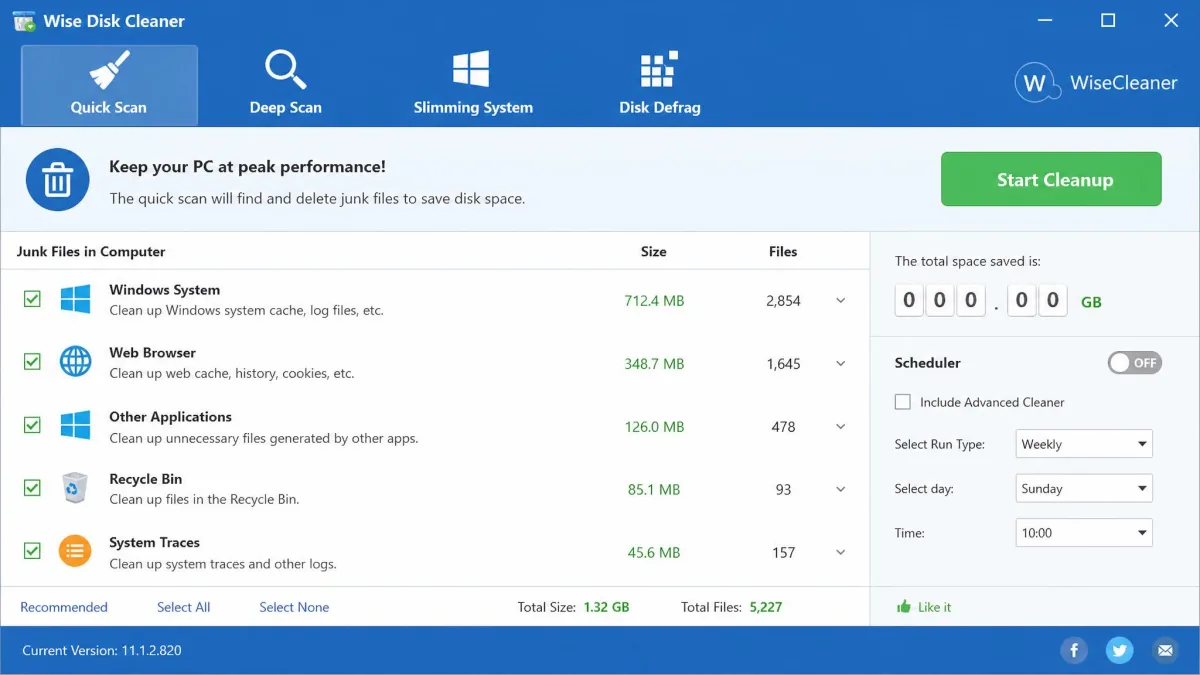This screenshot has width=1200, height=675.
Task: Click the Total Files 5,227 value
Action: 765,607
